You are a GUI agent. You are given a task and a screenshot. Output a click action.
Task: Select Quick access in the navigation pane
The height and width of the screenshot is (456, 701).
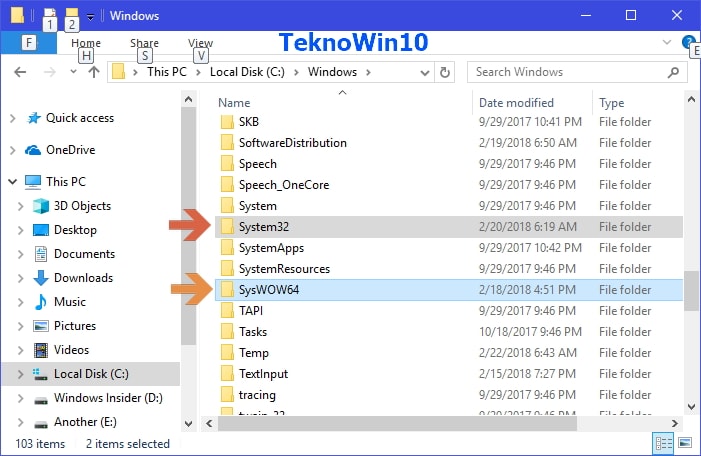(80, 118)
